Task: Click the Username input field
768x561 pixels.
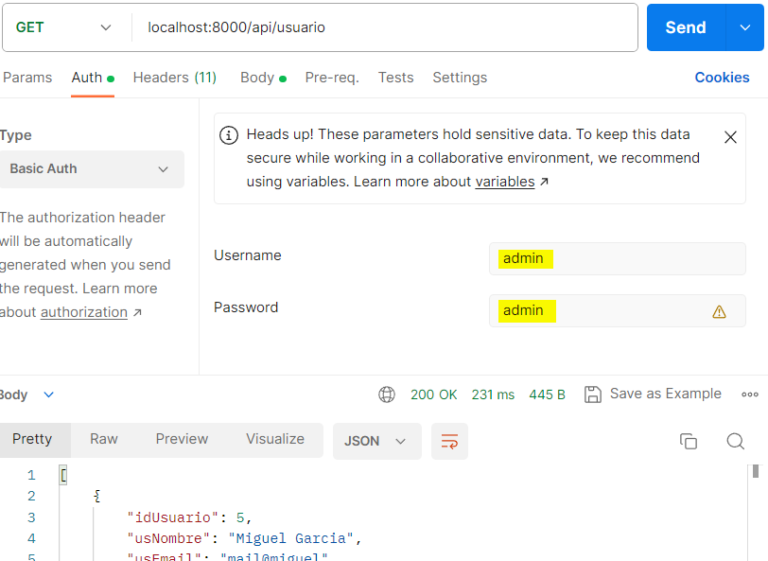Action: (x=617, y=259)
